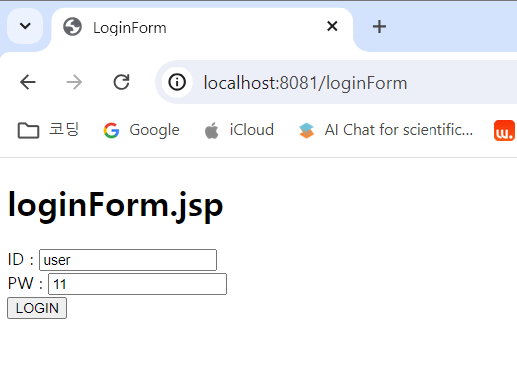Open the 코딩 bookmarks folder
Image resolution: width=517 pixels, height=379 pixels.
pyautogui.click(x=48, y=130)
